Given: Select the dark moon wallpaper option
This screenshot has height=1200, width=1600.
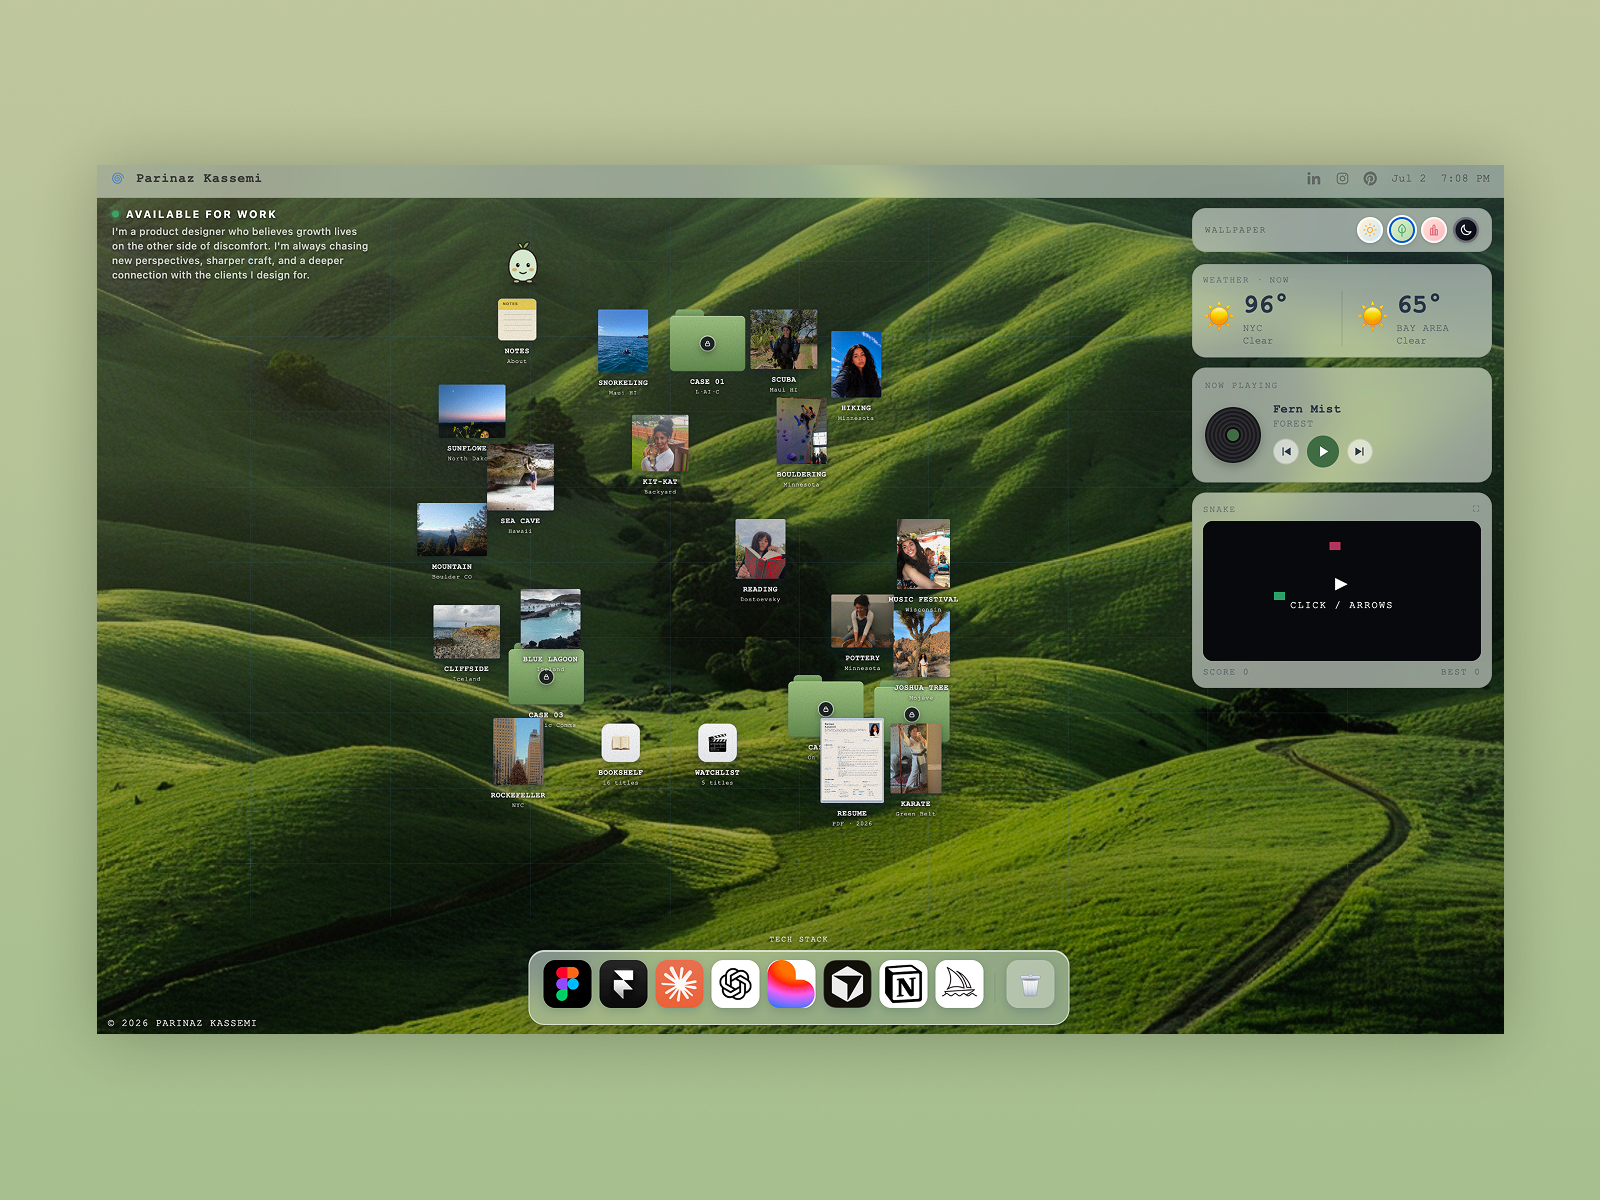Looking at the screenshot, I should (1466, 230).
